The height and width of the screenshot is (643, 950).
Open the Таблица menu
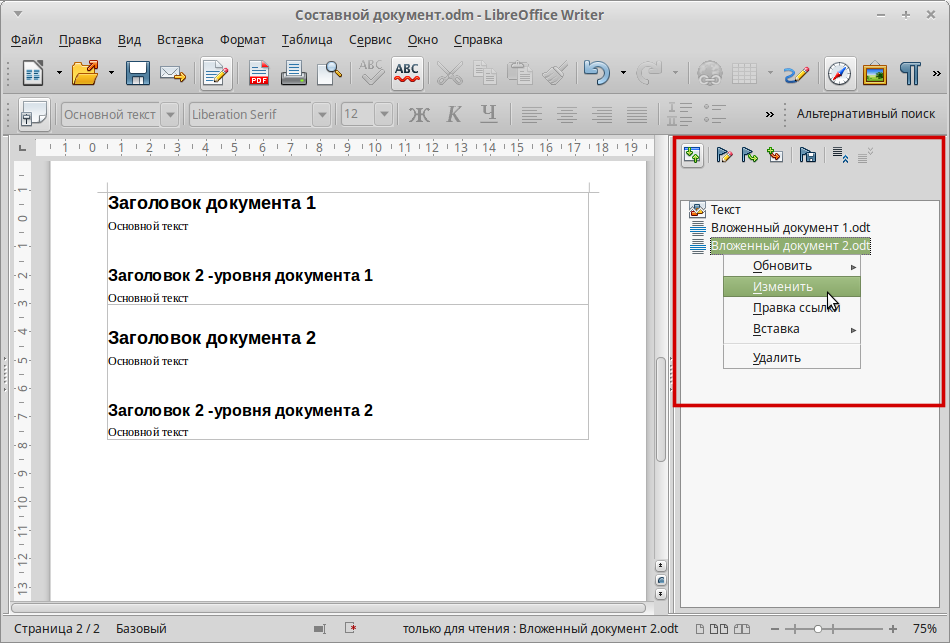point(307,40)
